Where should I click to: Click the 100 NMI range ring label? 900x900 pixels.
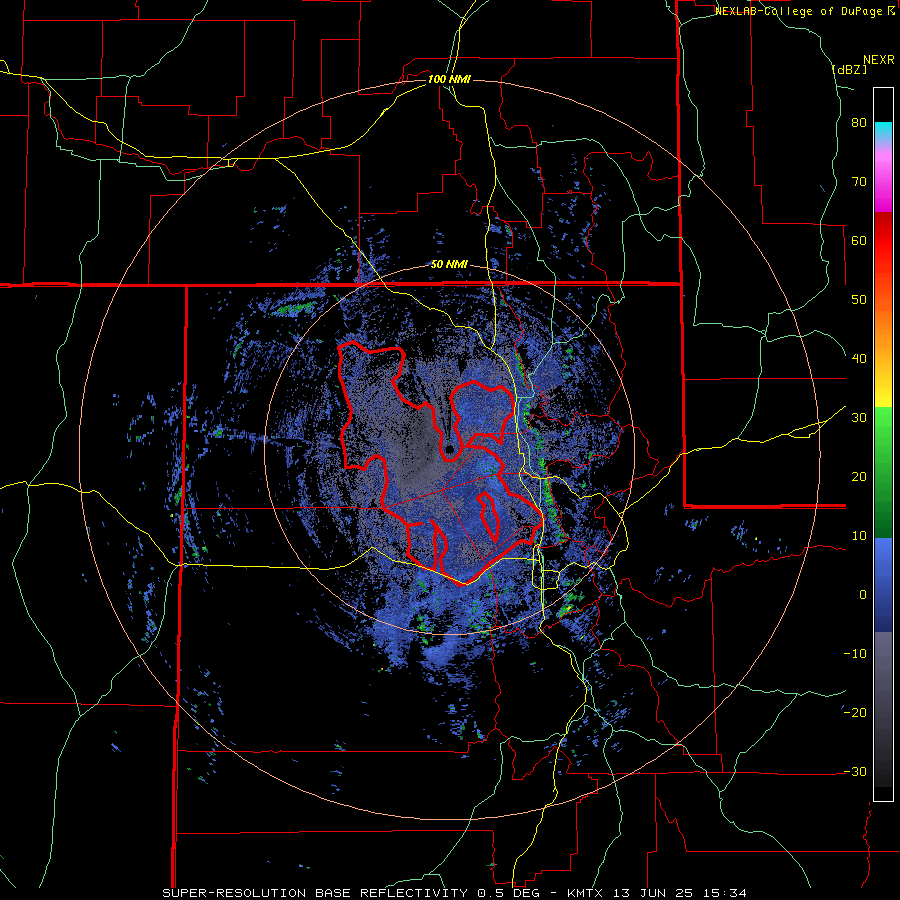click(x=449, y=79)
